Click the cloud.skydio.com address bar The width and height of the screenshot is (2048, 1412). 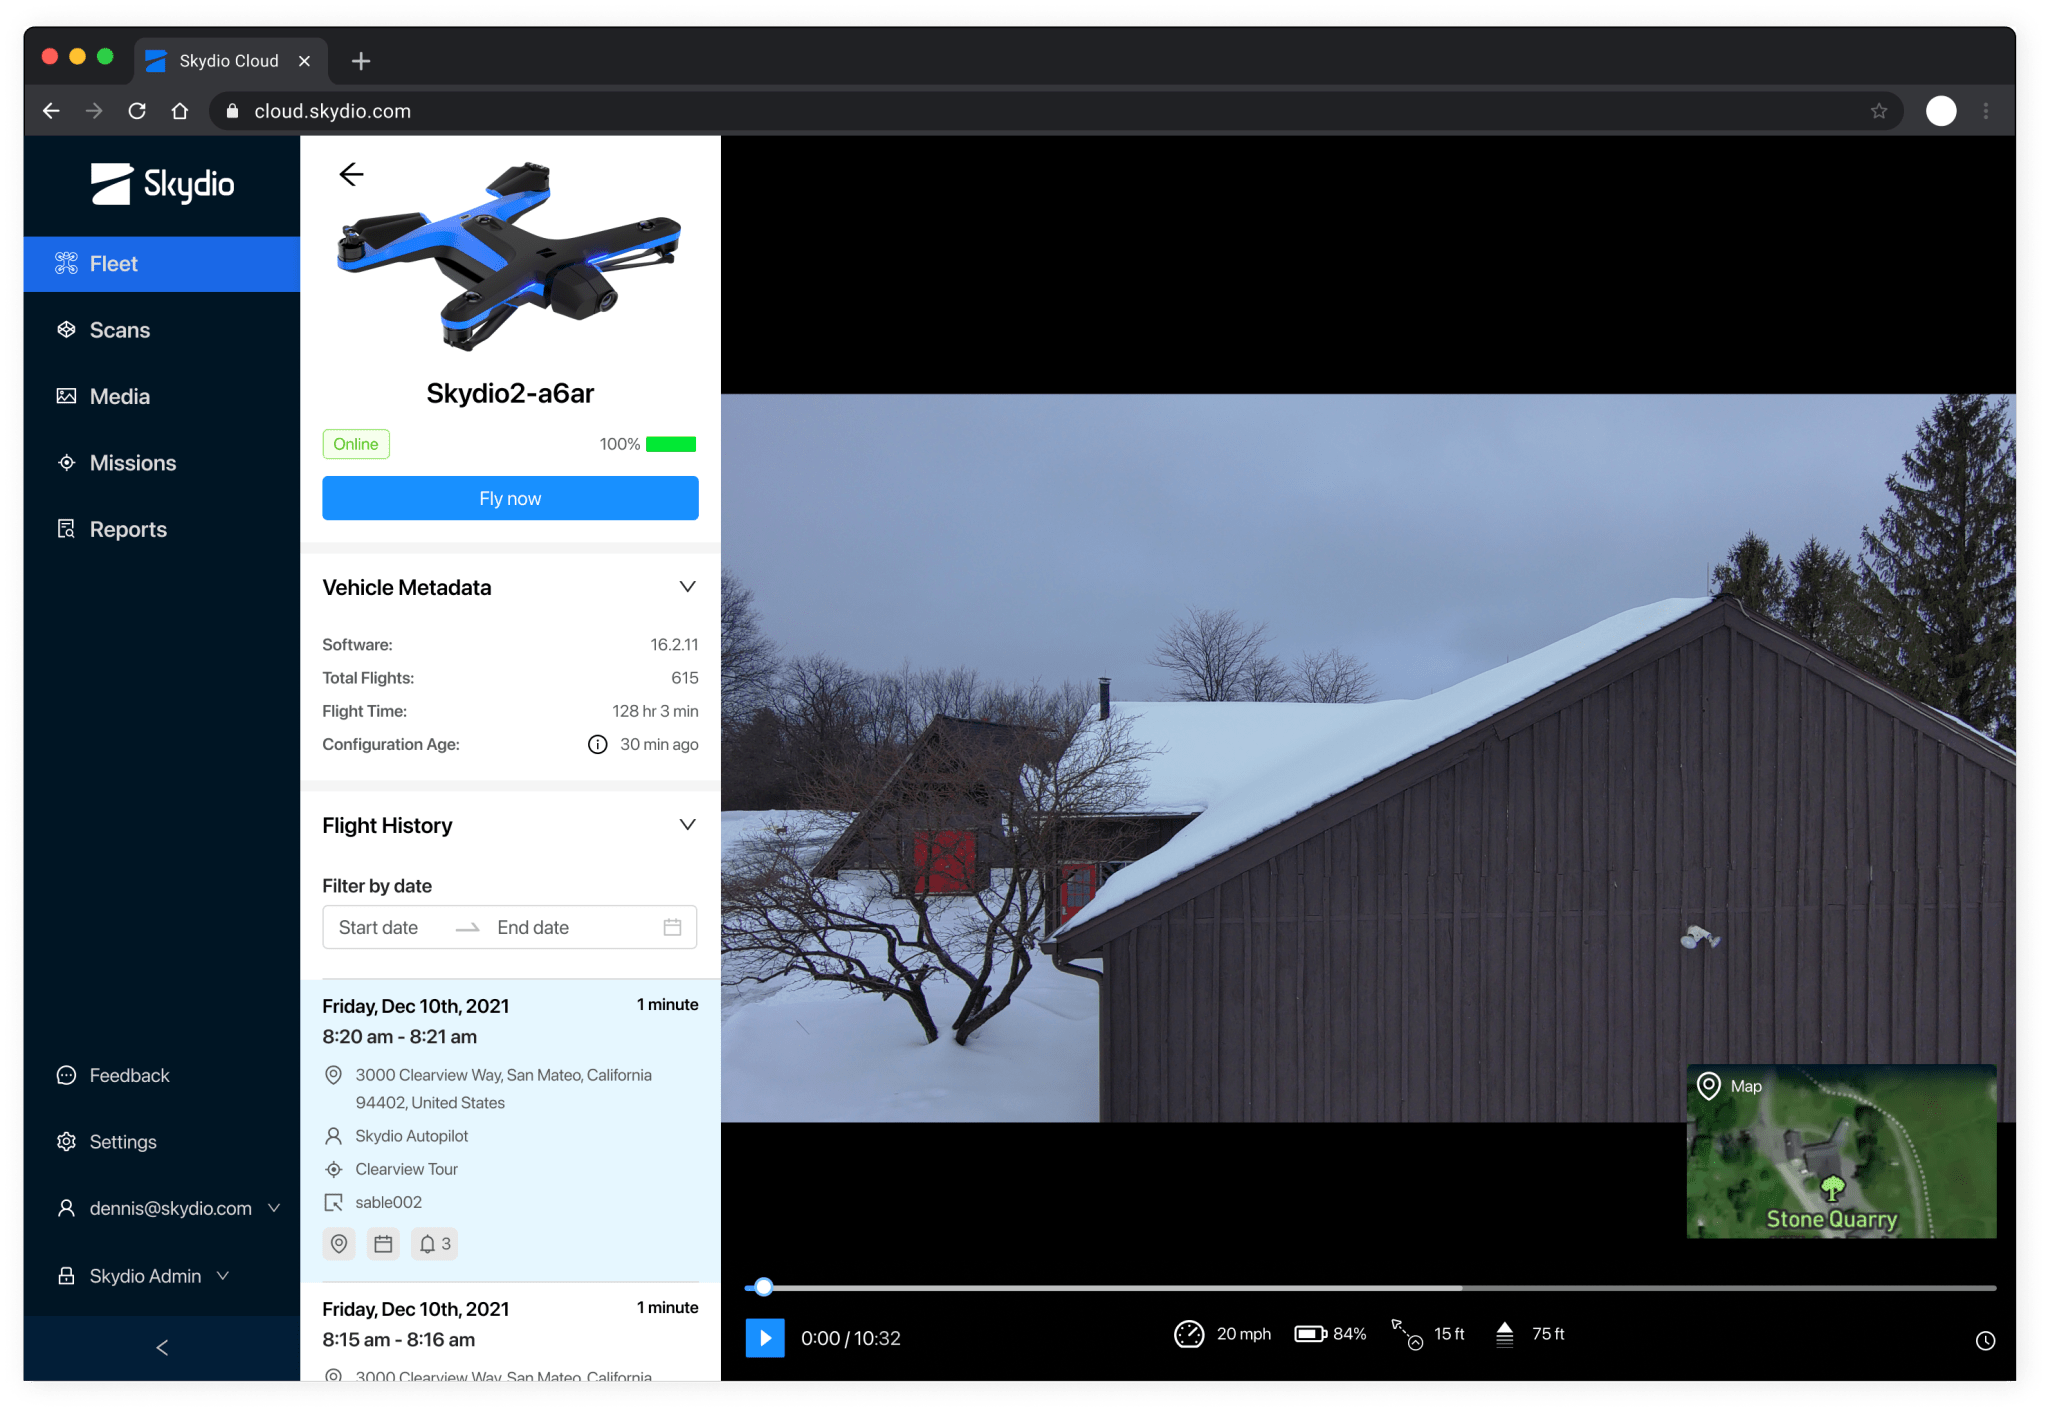(1055, 111)
